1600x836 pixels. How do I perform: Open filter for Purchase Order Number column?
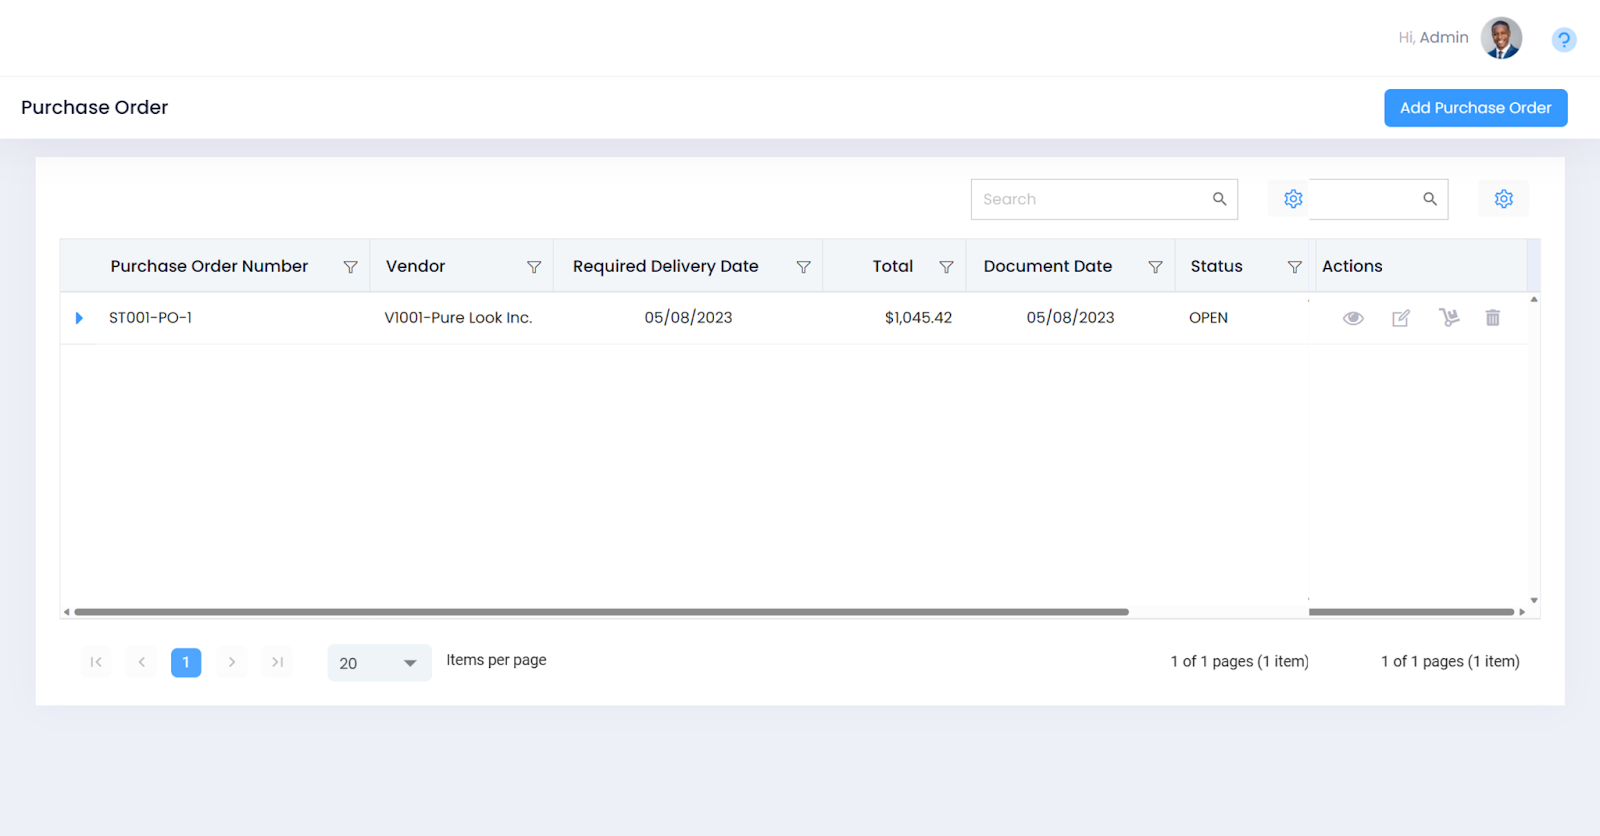click(350, 267)
